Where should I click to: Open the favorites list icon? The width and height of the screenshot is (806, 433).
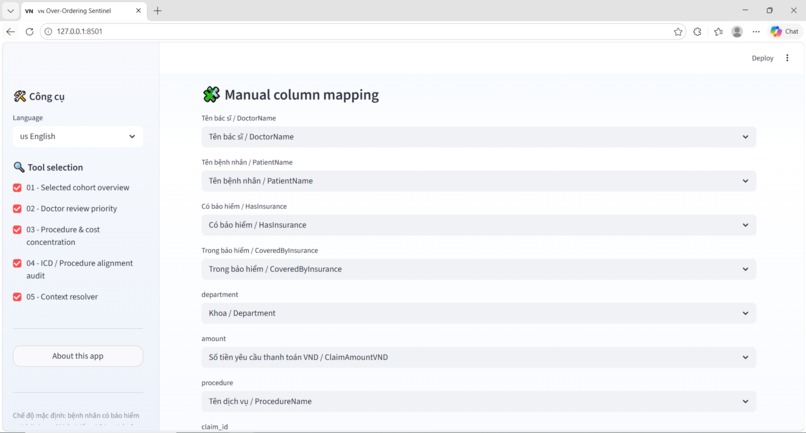[718, 31]
